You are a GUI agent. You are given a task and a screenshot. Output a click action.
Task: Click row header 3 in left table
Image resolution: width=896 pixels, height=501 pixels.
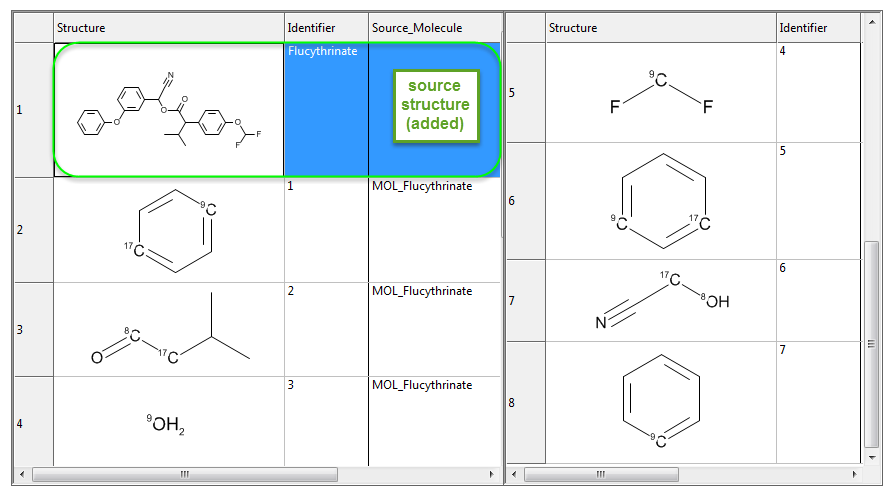tap(34, 330)
